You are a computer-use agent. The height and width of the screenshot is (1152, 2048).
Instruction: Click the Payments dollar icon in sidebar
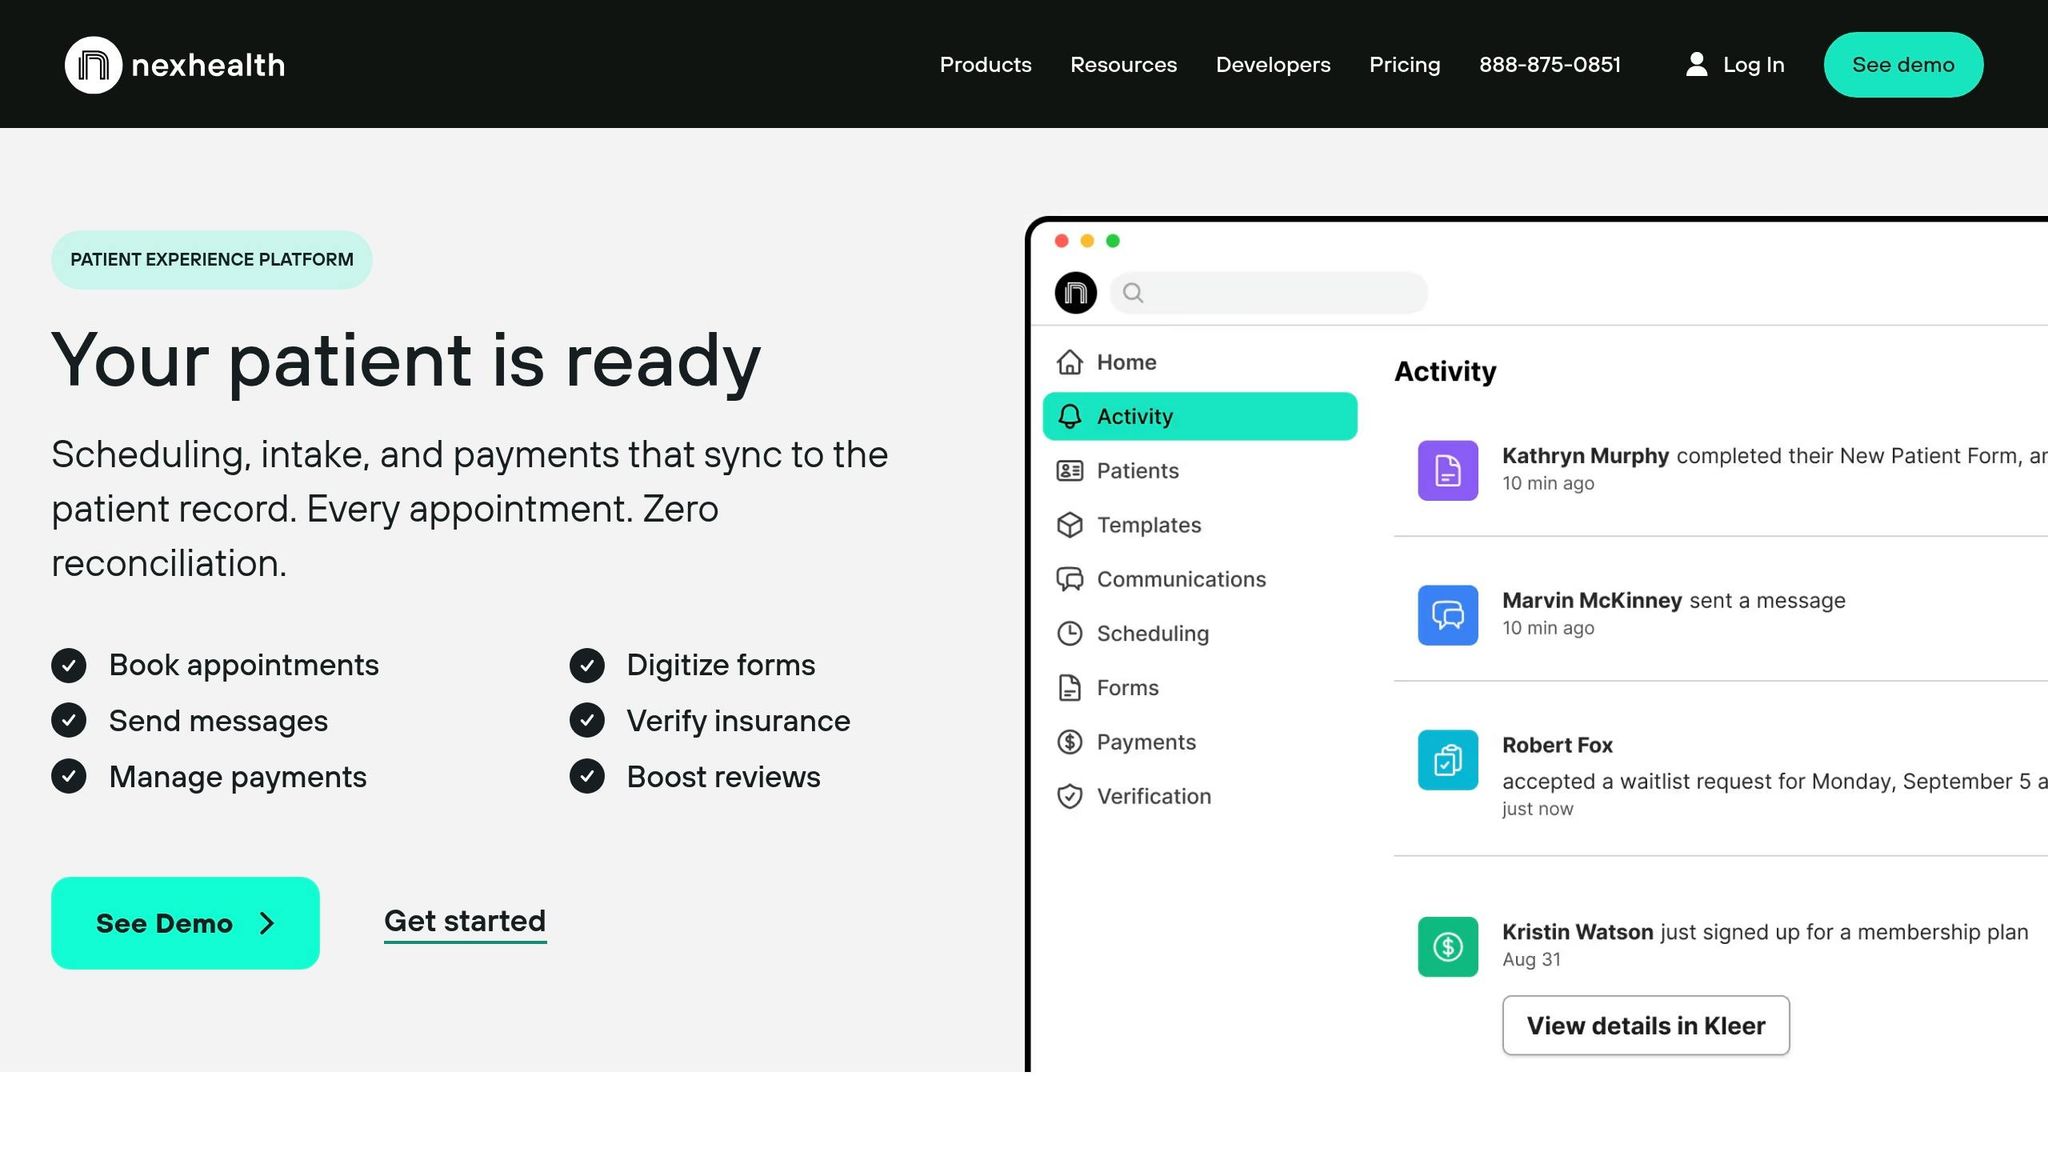coord(1070,742)
